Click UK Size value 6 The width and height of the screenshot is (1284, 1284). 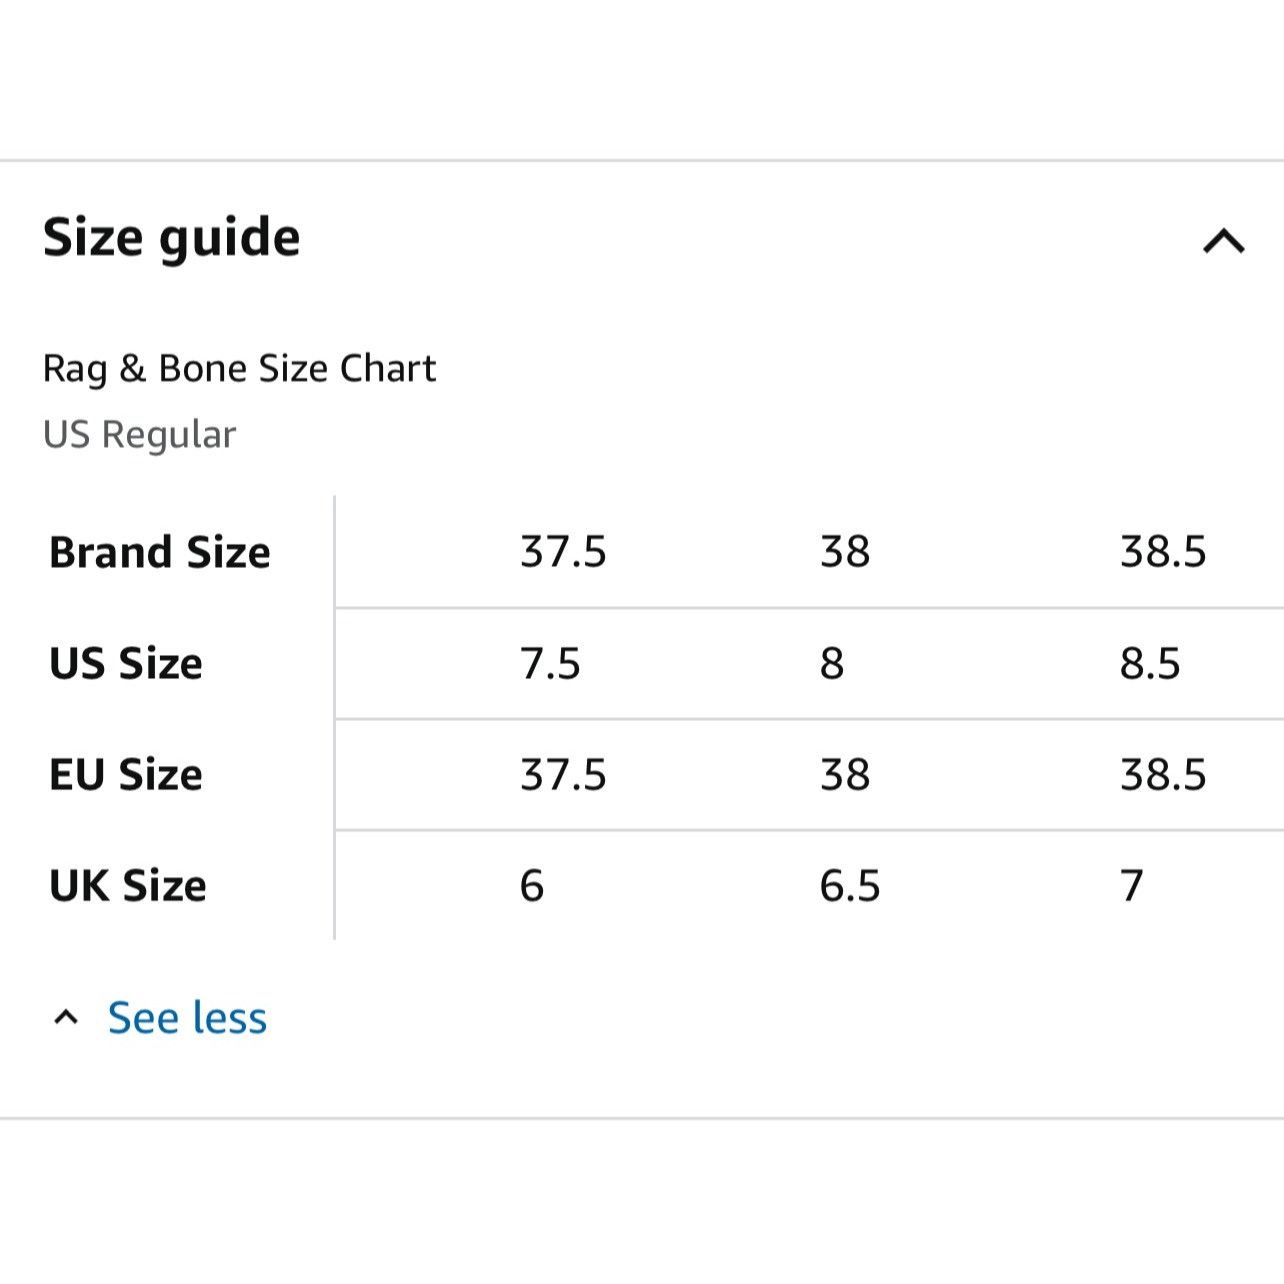[532, 885]
